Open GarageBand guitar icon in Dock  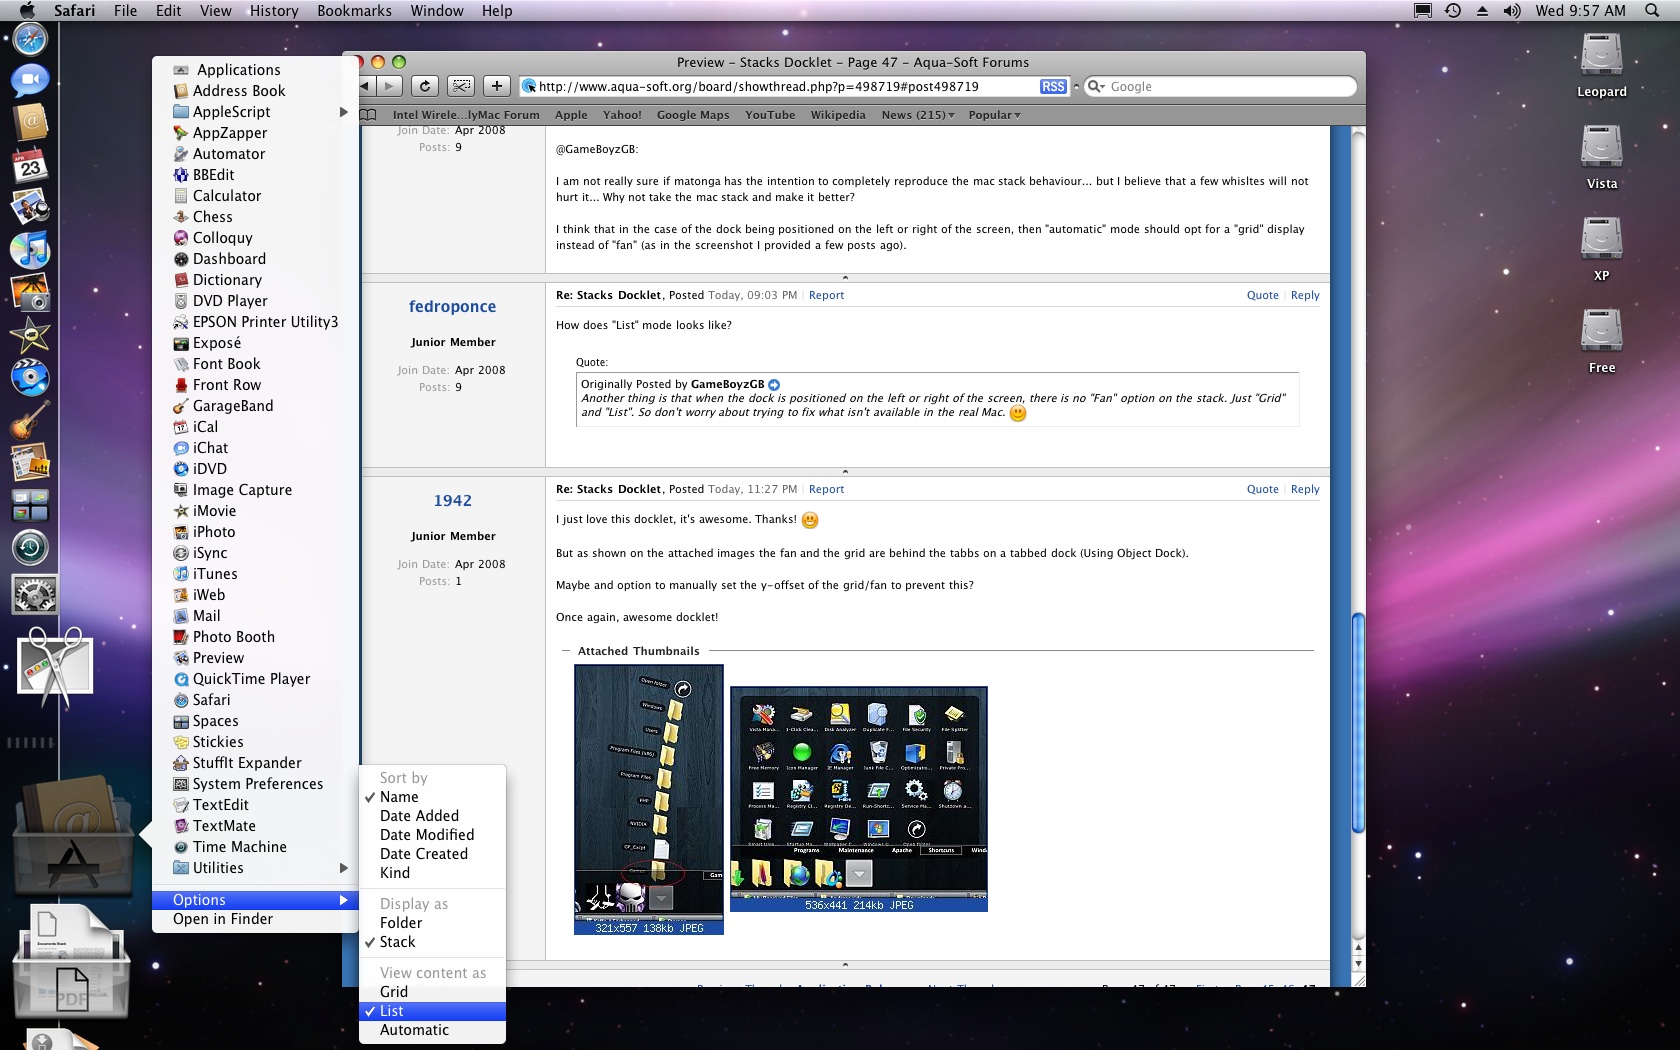point(30,420)
